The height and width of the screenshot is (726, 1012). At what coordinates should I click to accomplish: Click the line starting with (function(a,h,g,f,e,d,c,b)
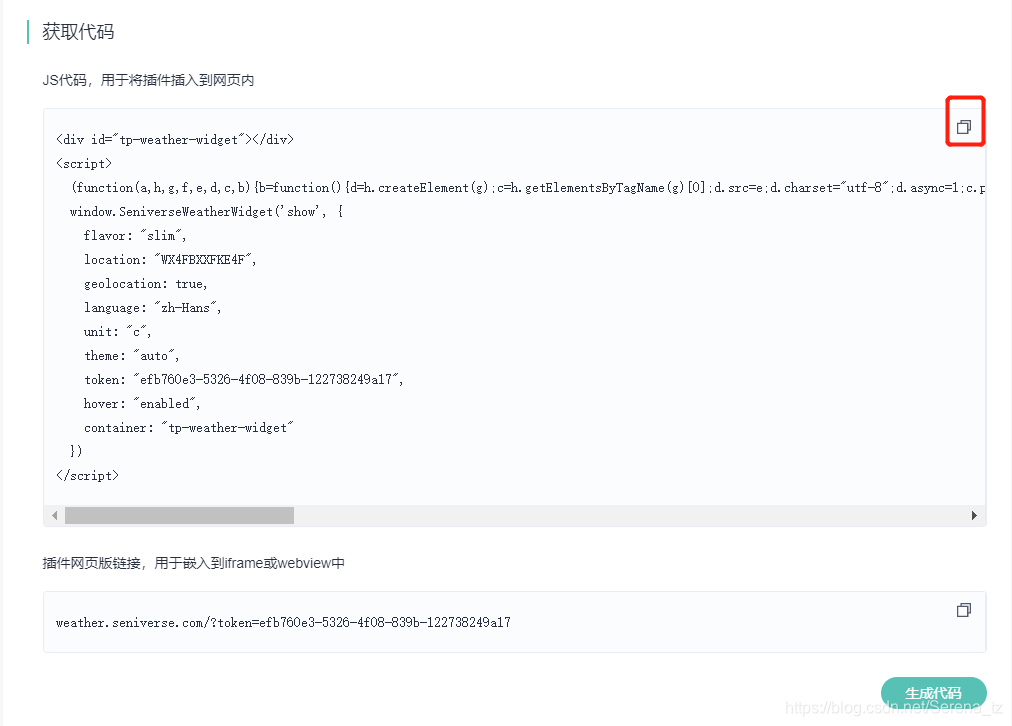528,188
